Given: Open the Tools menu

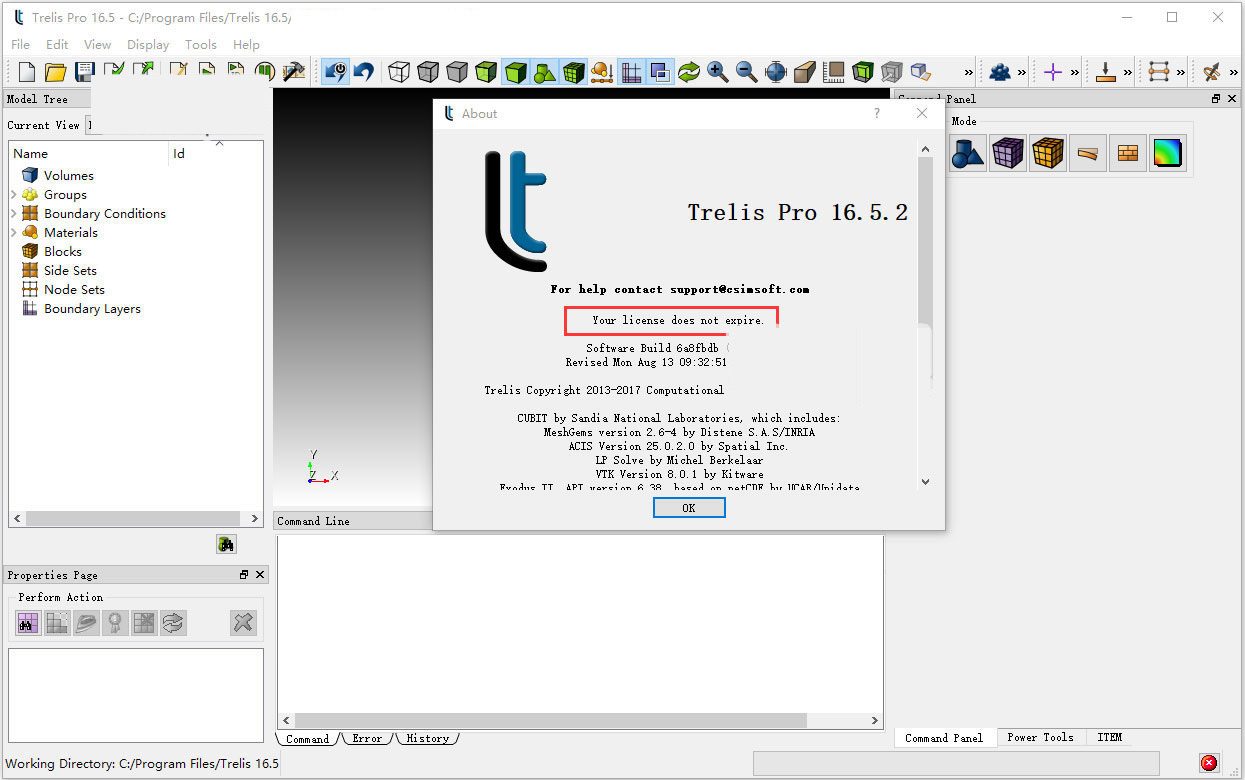Looking at the screenshot, I should (200, 44).
